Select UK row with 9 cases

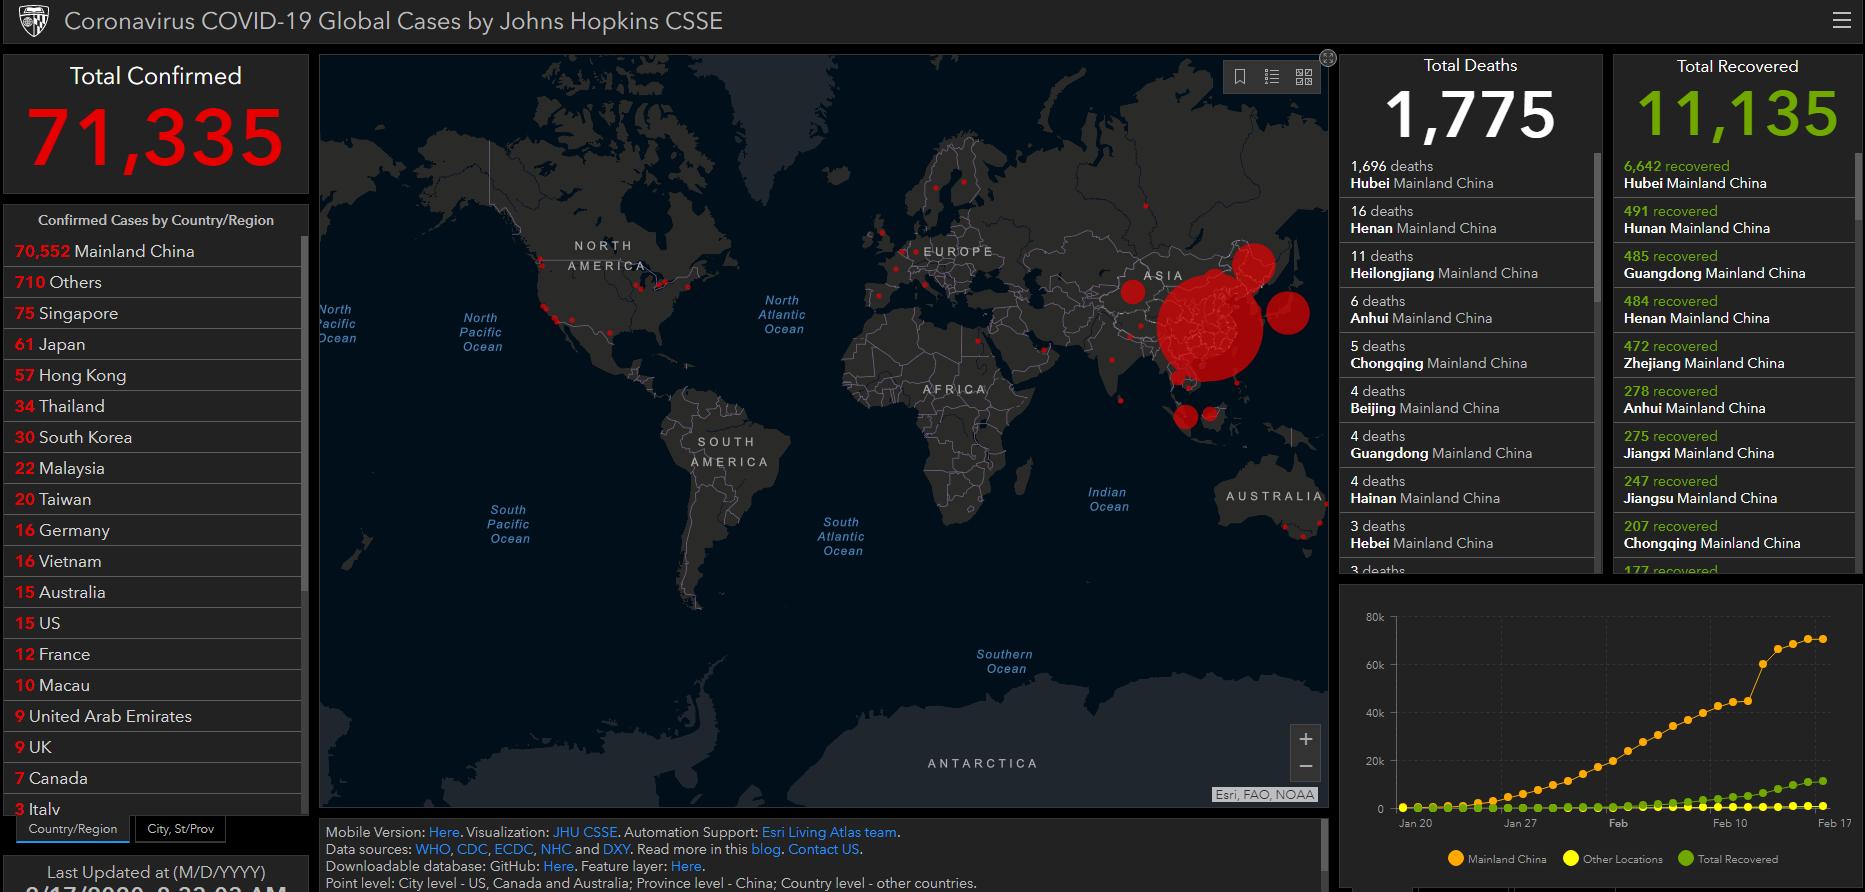click(x=152, y=747)
